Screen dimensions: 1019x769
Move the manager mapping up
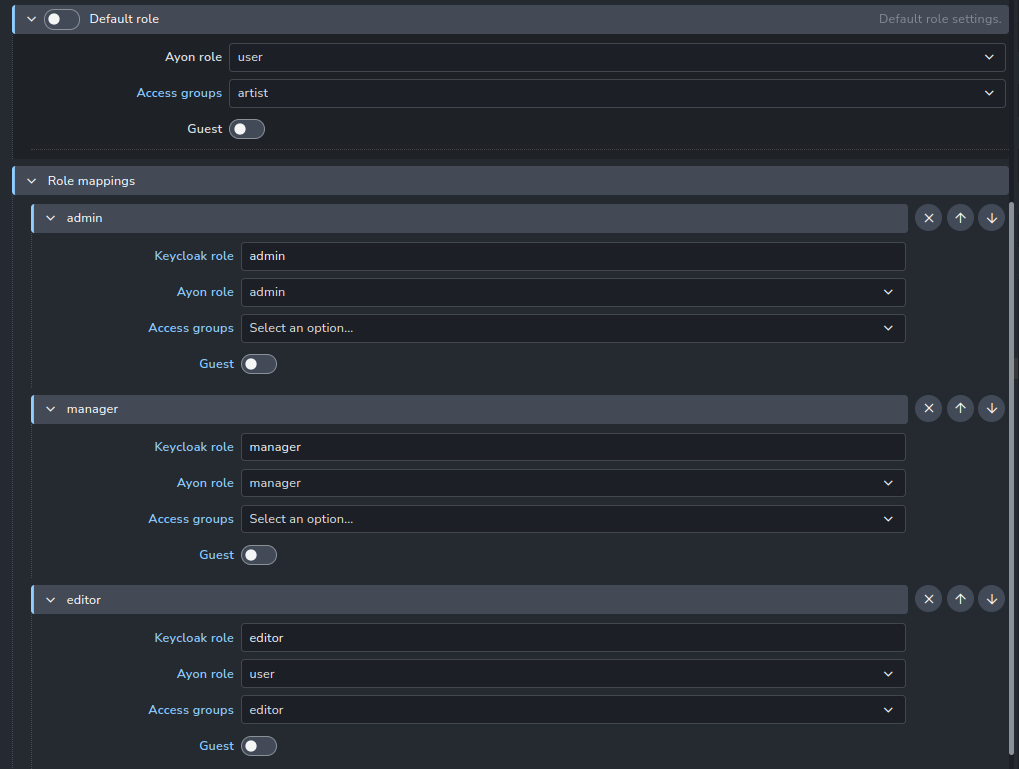tap(960, 408)
